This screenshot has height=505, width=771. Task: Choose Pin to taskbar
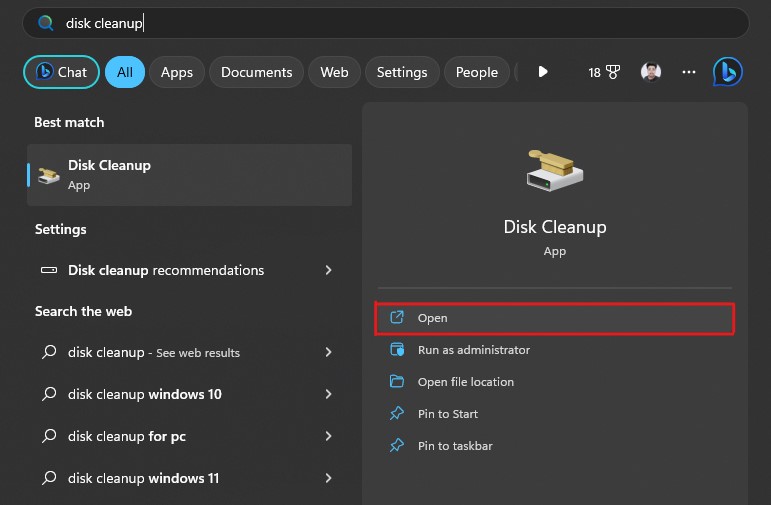click(x=555, y=446)
